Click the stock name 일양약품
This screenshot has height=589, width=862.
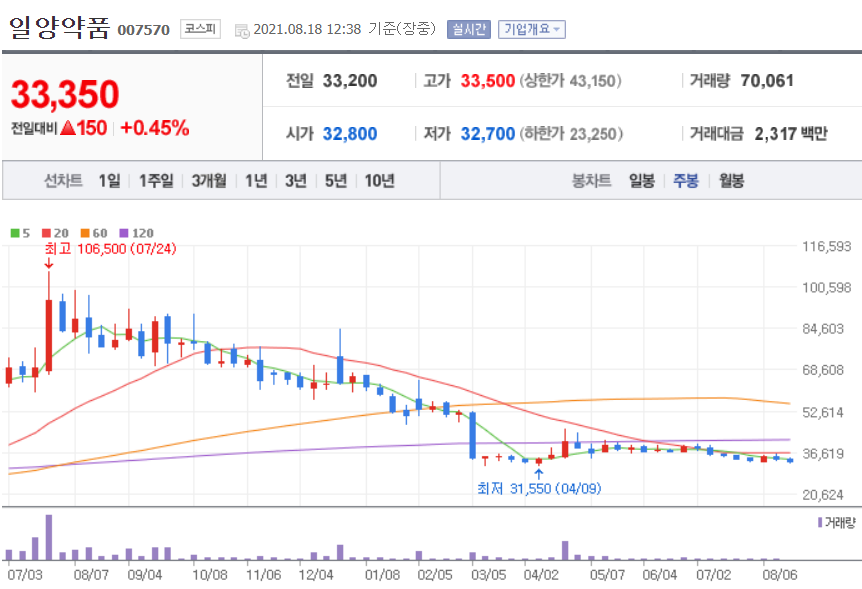(x=59, y=27)
